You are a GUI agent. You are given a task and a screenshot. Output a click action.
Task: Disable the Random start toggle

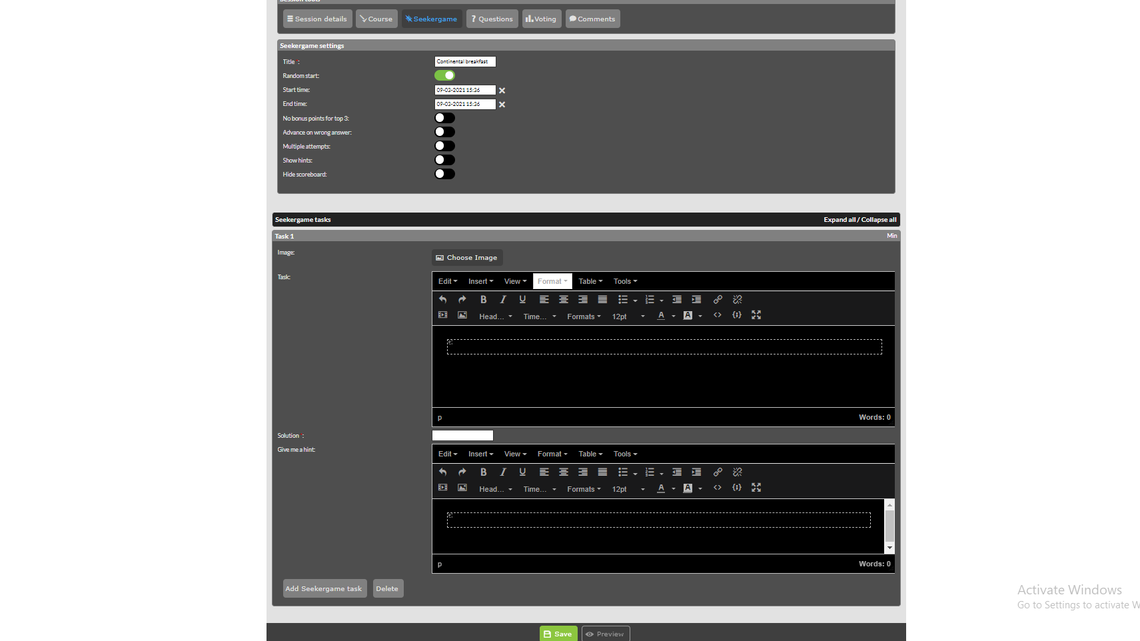click(x=445, y=75)
